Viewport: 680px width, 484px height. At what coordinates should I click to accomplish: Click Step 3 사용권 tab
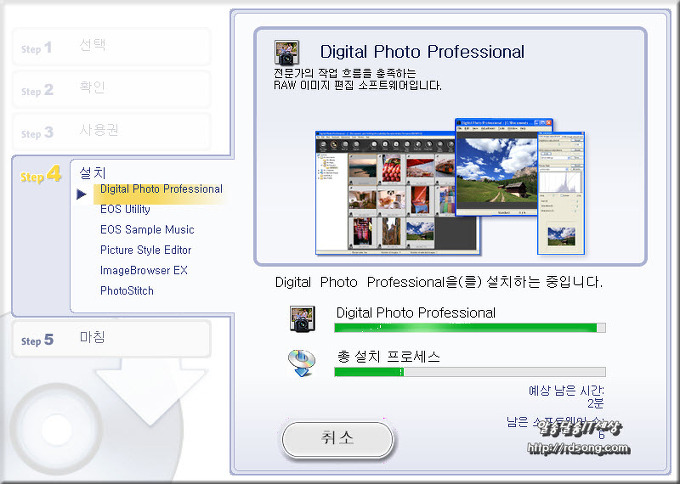coord(112,131)
